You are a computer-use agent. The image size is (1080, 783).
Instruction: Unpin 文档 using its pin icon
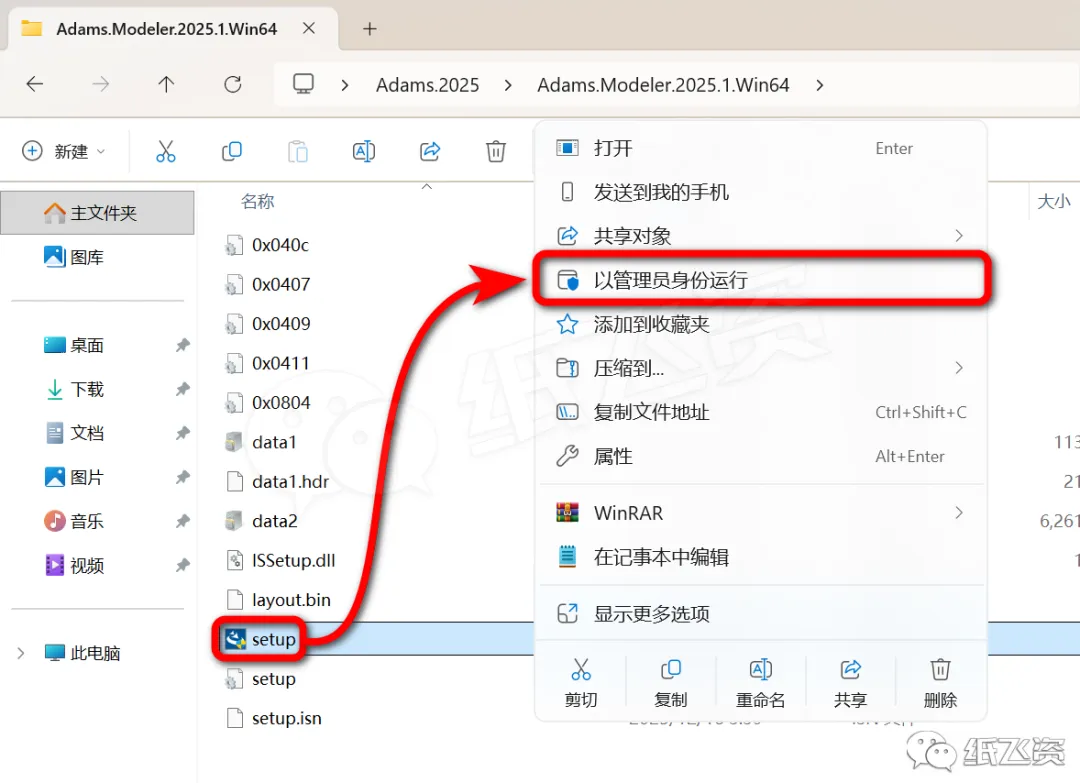point(183,433)
